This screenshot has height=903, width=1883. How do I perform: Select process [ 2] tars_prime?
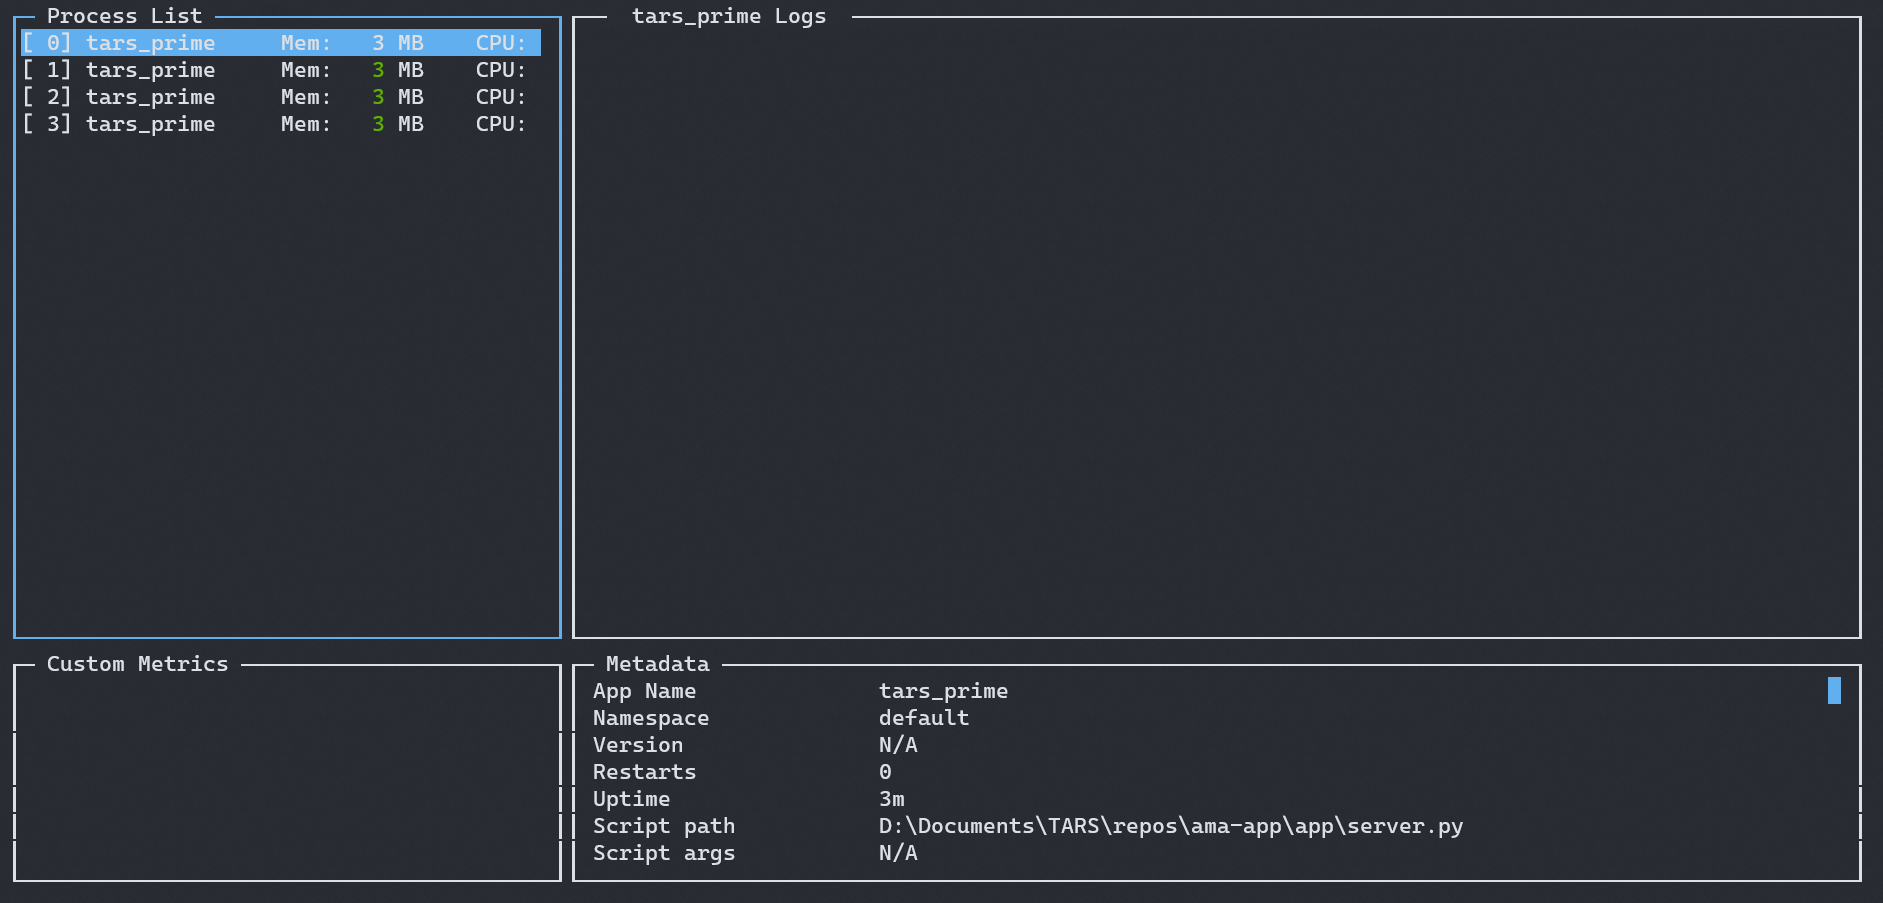pyautogui.click(x=150, y=96)
